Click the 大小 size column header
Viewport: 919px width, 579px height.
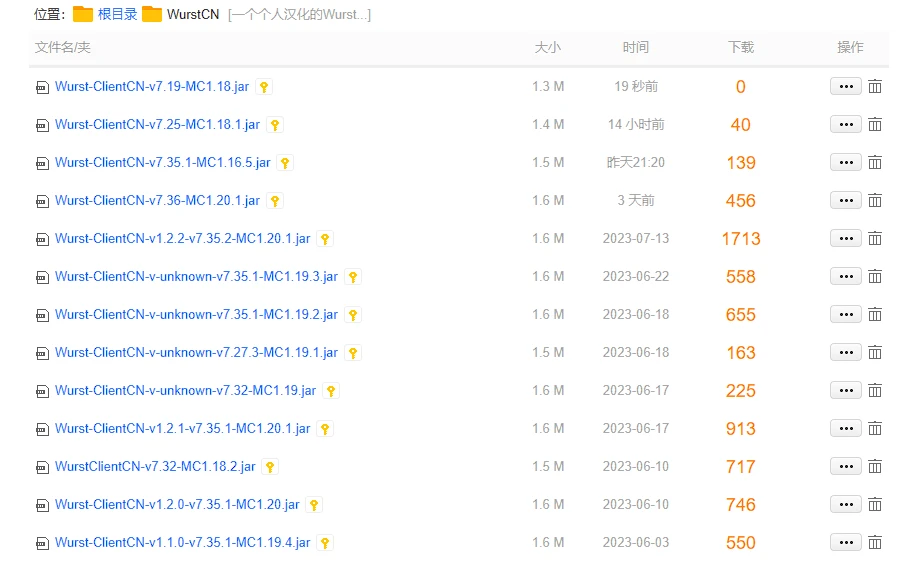pyautogui.click(x=547, y=47)
